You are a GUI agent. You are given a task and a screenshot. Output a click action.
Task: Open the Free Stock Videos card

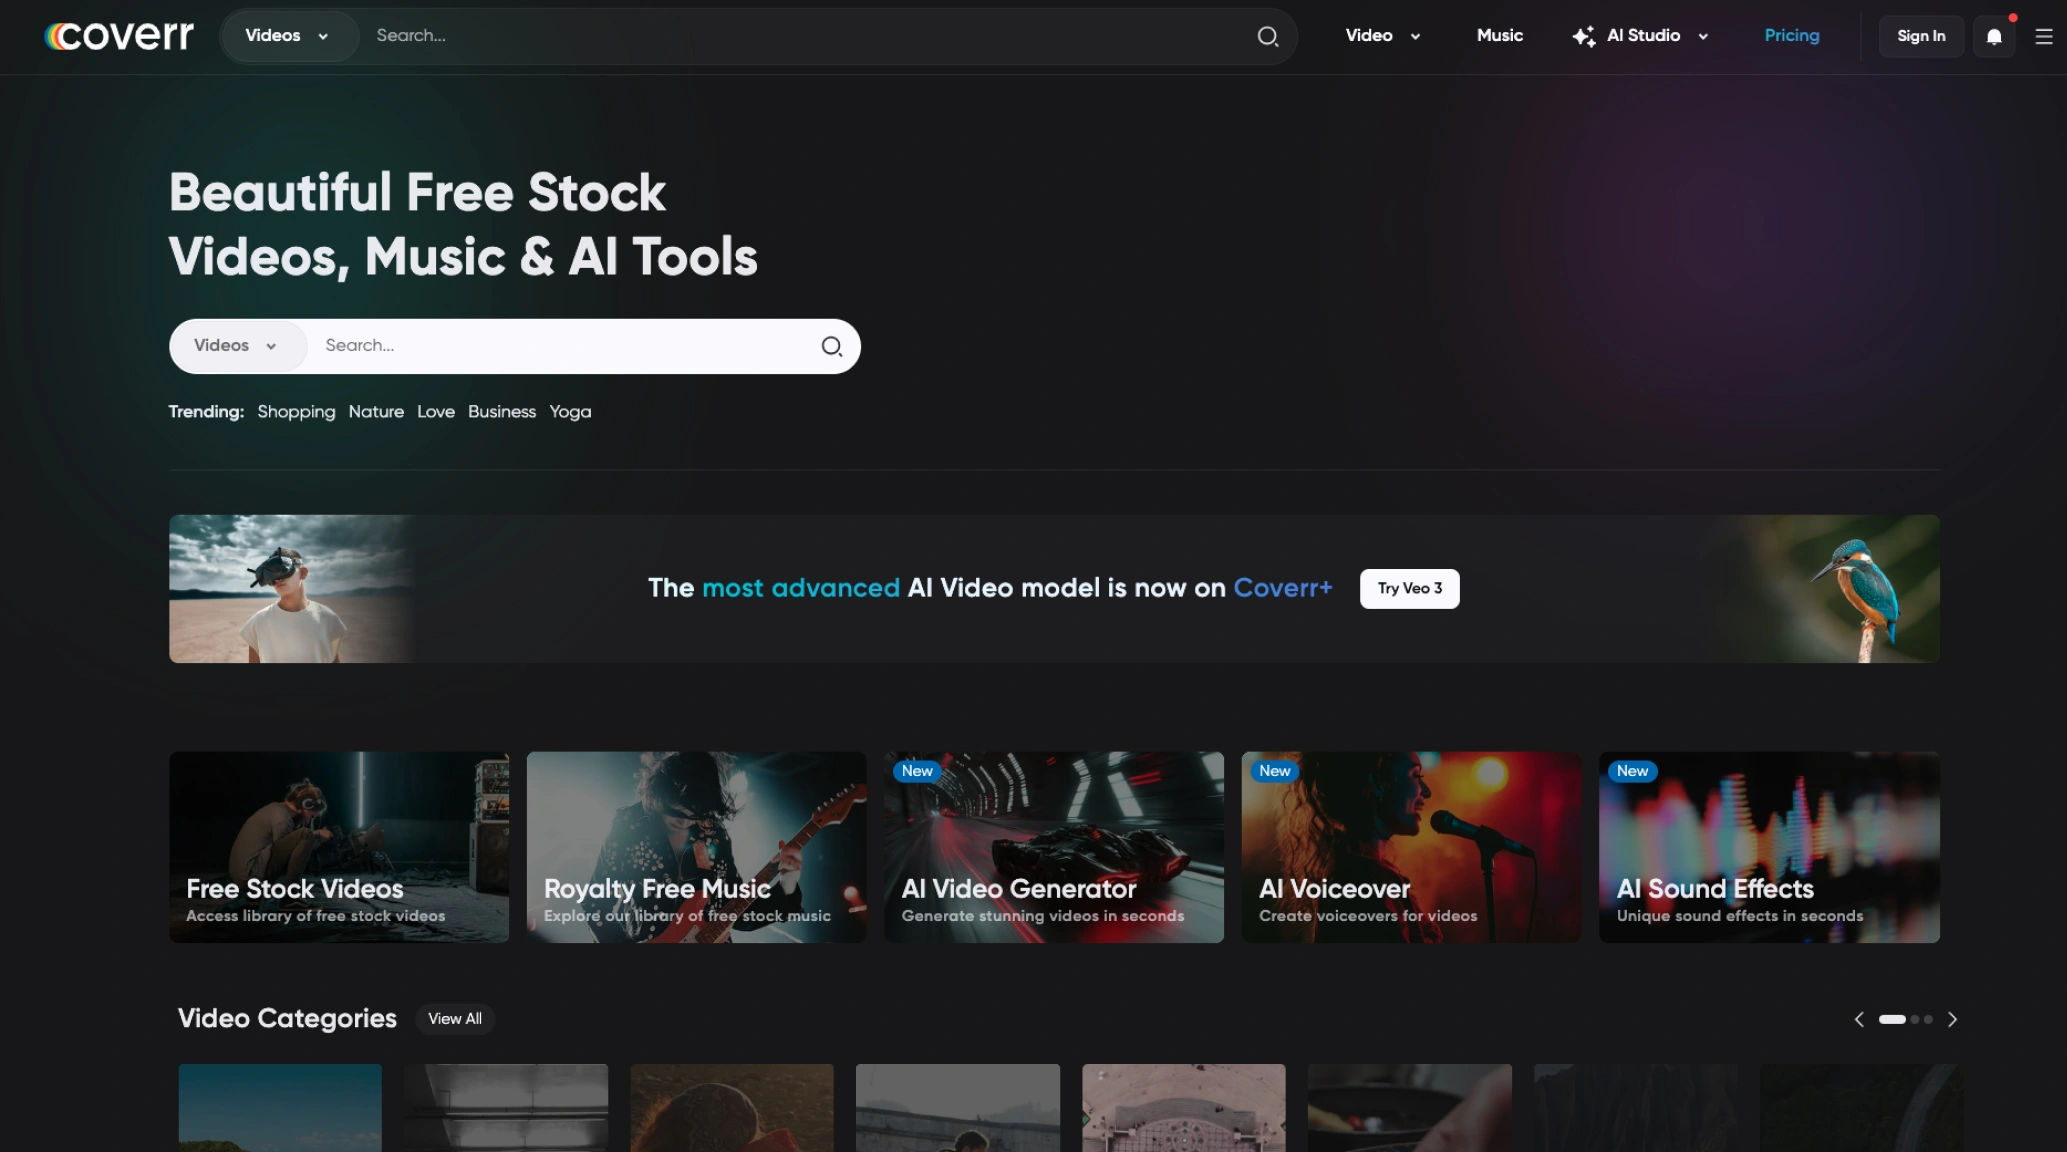tap(339, 847)
